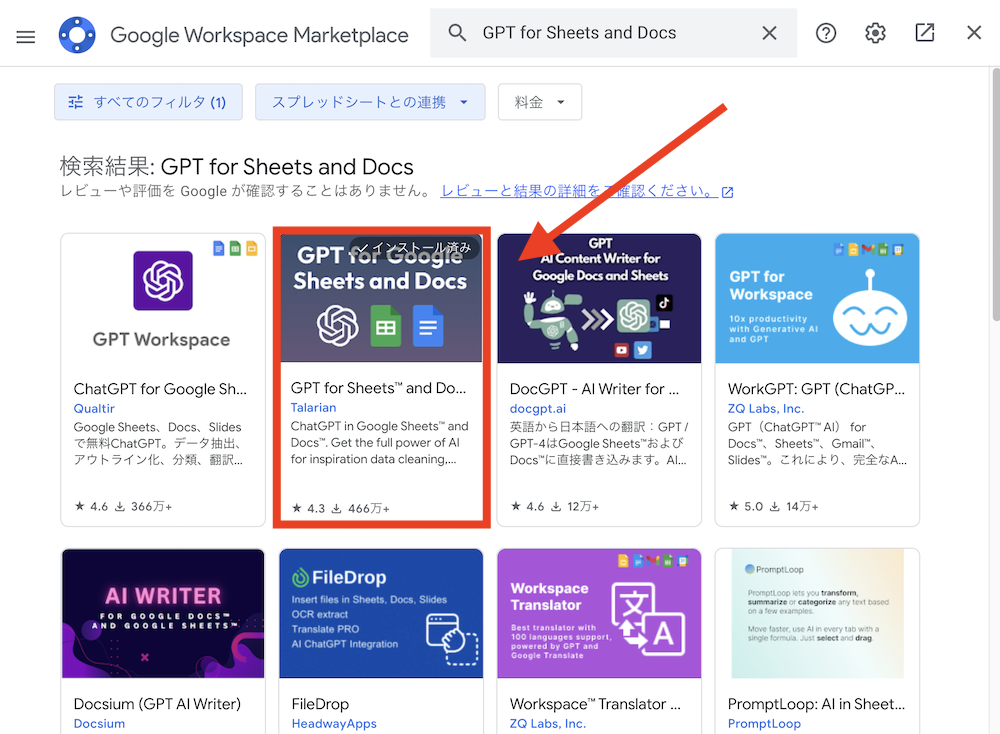
Task: Open ZQ Labs link under Workspace Translator
Action: point(547,723)
